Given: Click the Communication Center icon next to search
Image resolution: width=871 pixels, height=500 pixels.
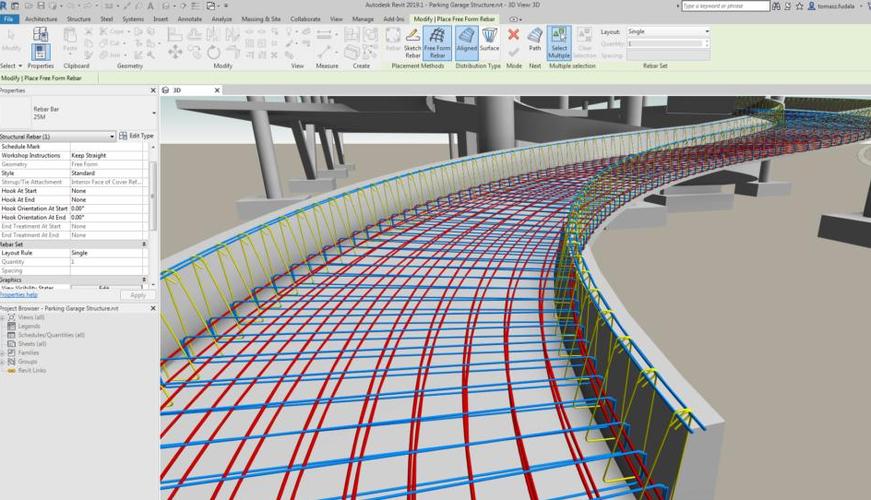Looking at the screenshot, I should [x=788, y=6].
